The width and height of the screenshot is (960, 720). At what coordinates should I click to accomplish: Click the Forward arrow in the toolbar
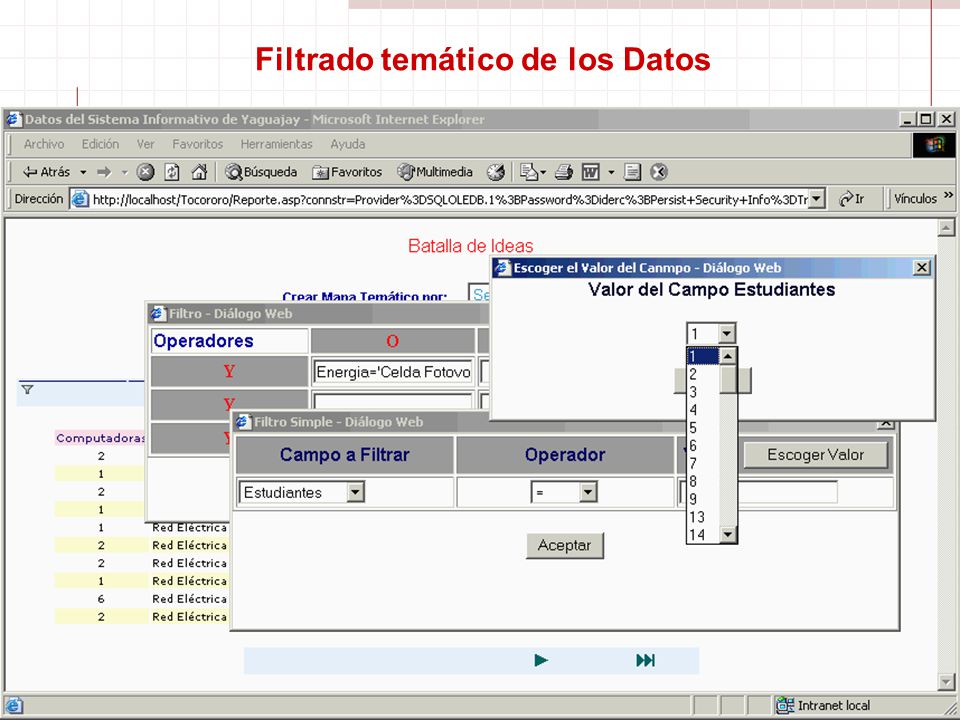pyautogui.click(x=104, y=172)
